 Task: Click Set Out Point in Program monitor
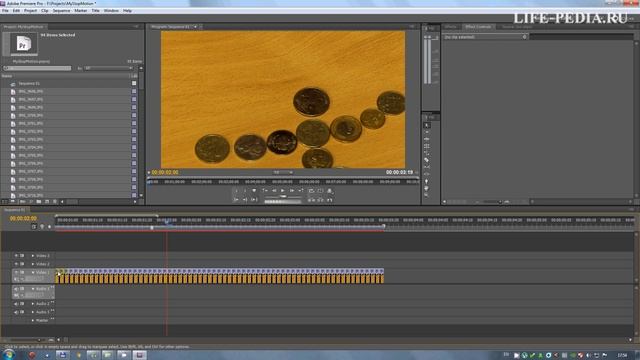[x=245, y=191]
